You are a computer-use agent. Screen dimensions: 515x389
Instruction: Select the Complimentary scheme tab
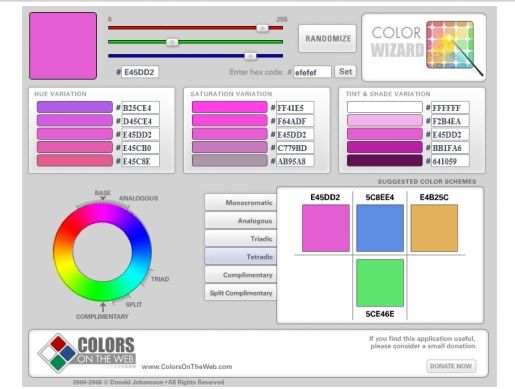coord(241,275)
